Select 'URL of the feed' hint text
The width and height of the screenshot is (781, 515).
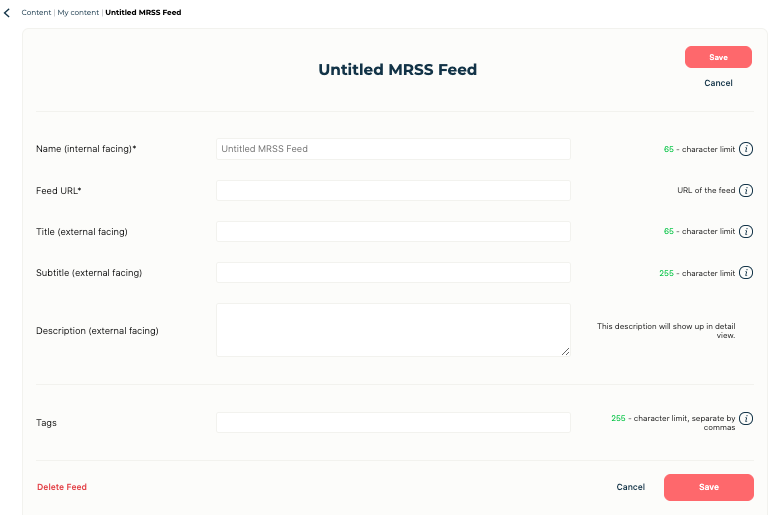pyautogui.click(x=706, y=190)
